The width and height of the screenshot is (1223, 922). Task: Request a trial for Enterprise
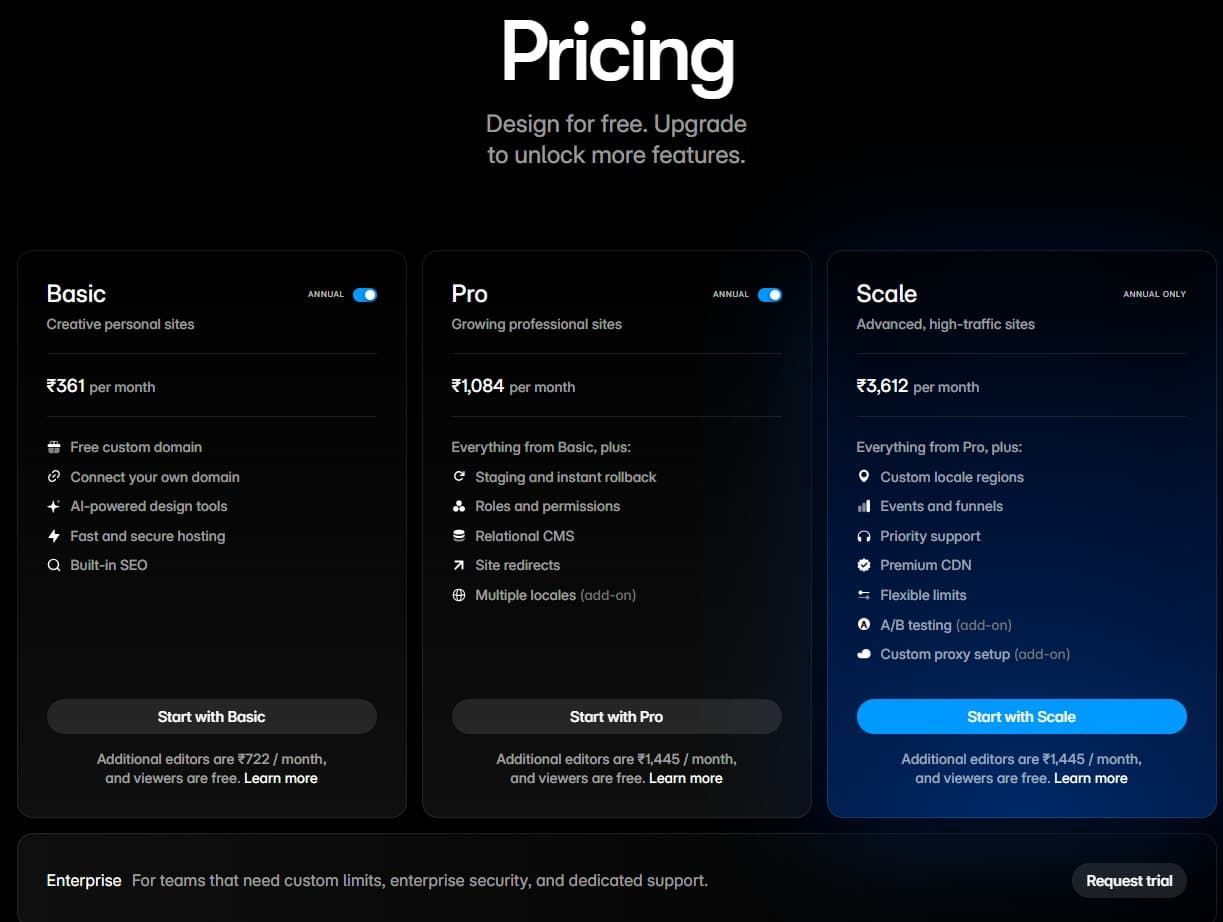coord(1129,880)
